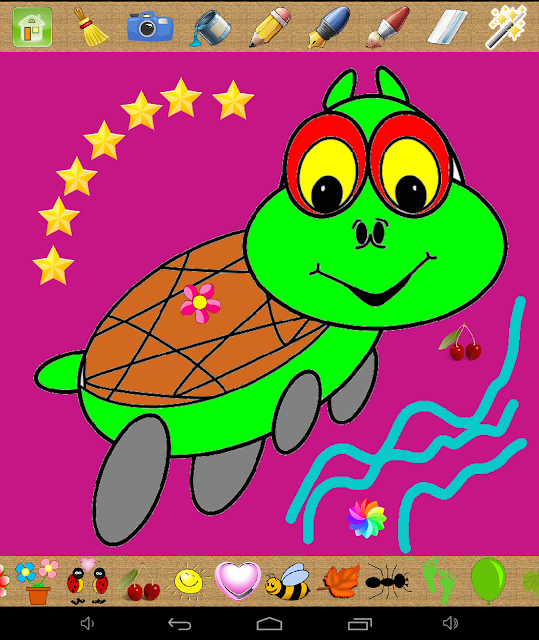Select the red paintbrush tool
539x640 pixels.
tap(388, 27)
